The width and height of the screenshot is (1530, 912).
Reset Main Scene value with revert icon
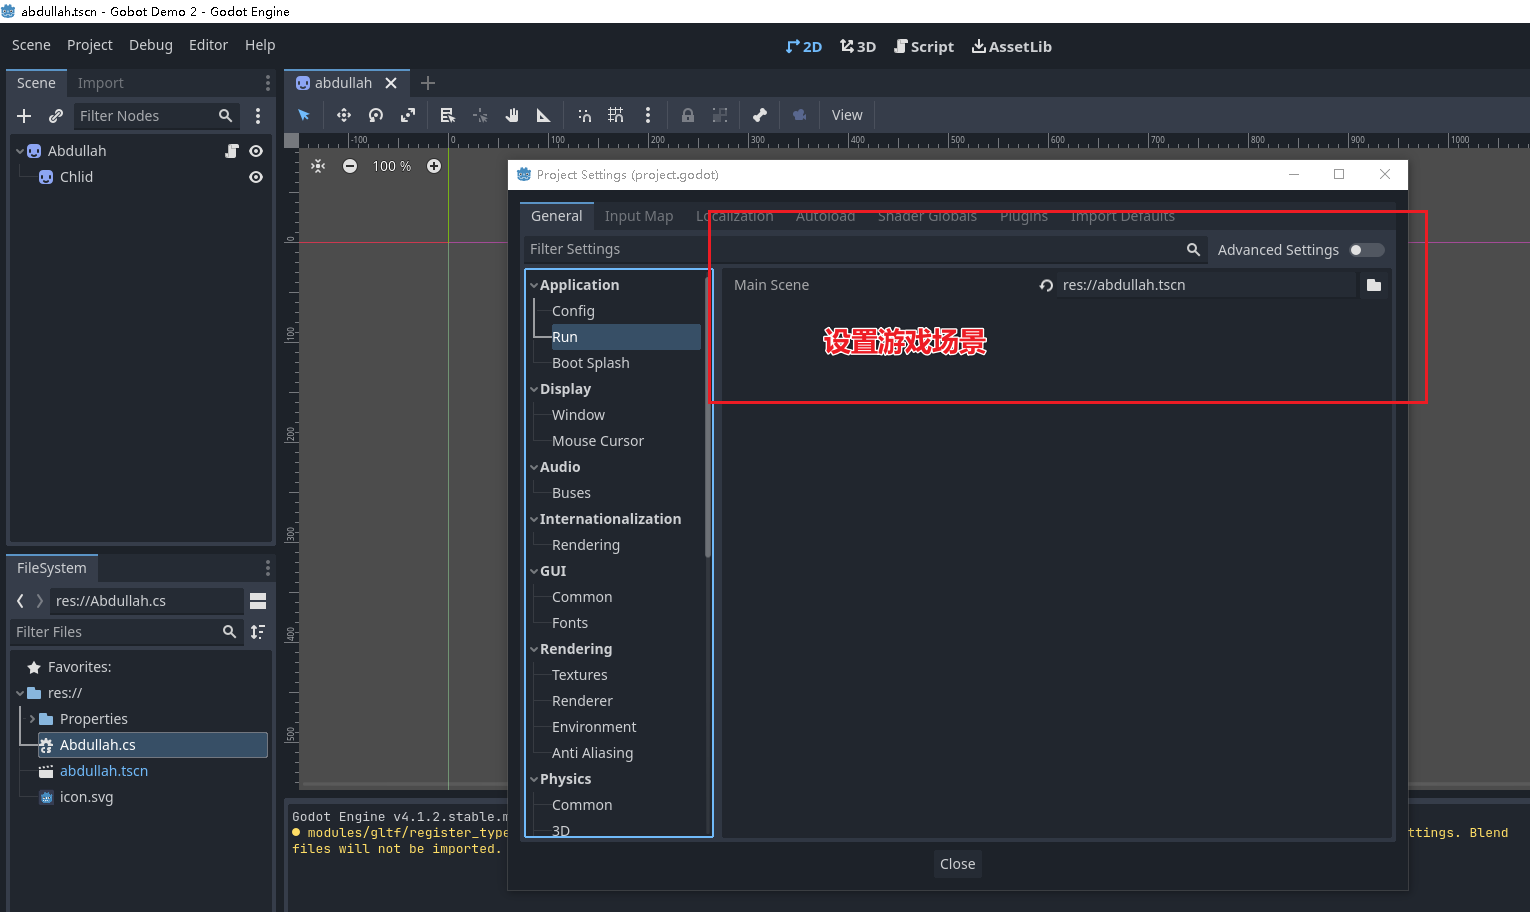1046,285
